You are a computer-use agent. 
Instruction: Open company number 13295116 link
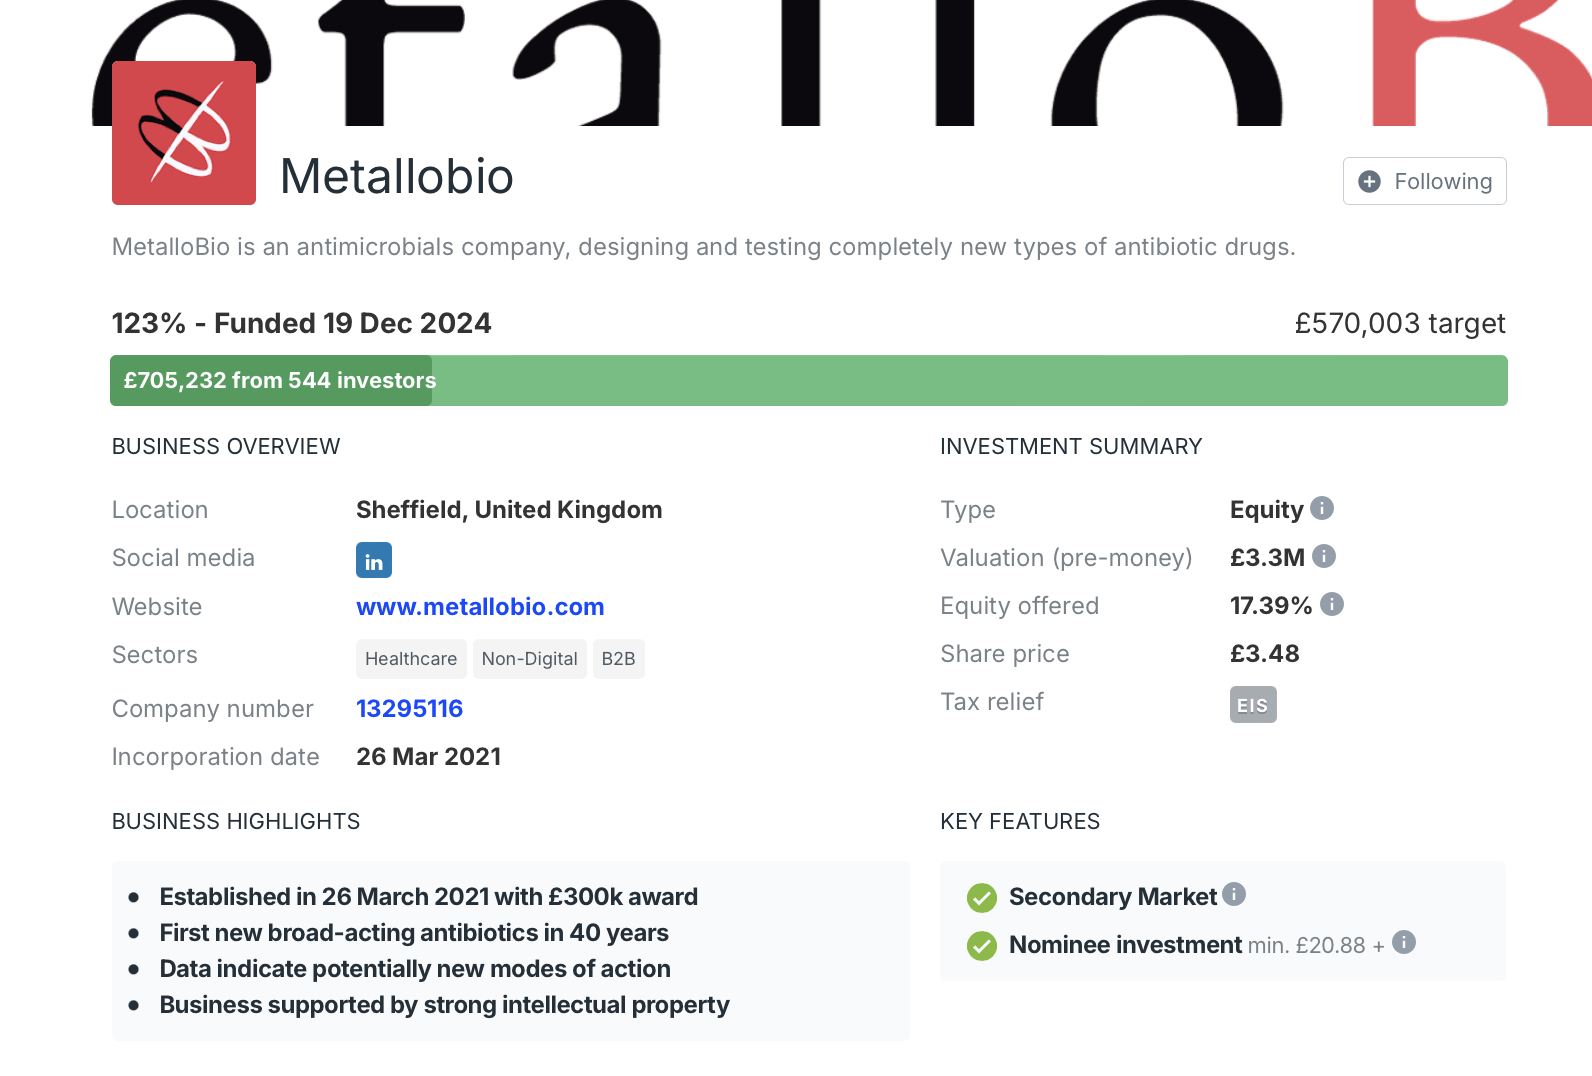click(x=409, y=709)
